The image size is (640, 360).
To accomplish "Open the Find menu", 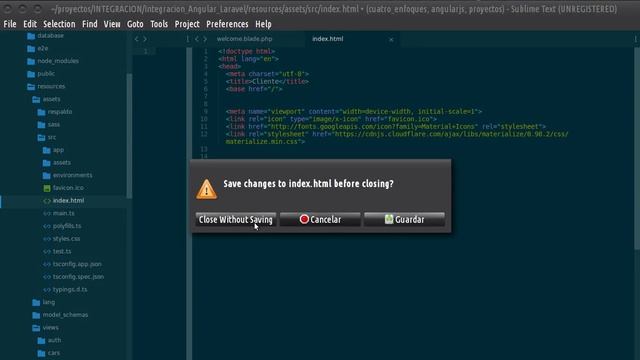I will pyautogui.click(x=90, y=24).
